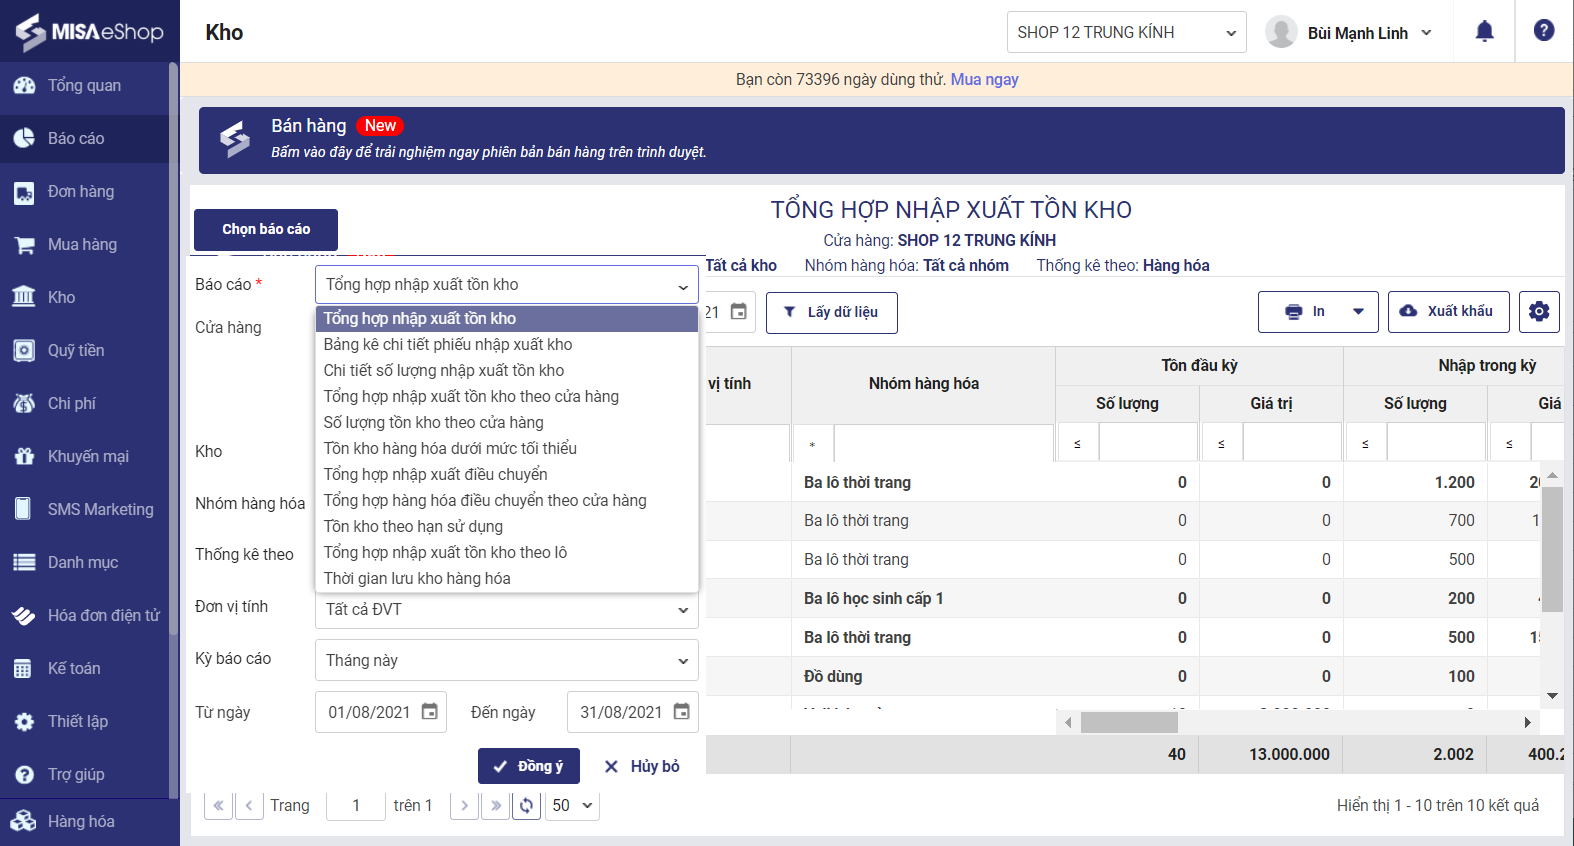The image size is (1574, 846).
Task: Click the Mua ngay link
Action: (x=984, y=79)
